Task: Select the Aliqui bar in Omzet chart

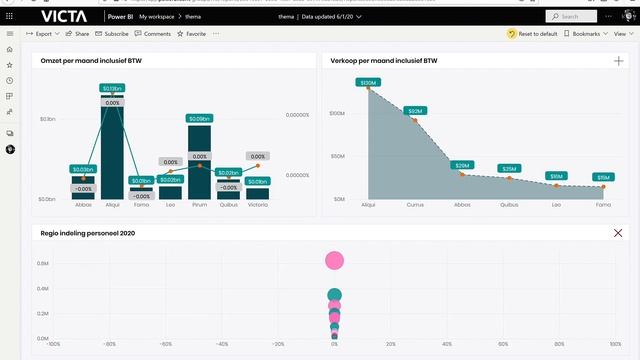Action: tap(112, 147)
